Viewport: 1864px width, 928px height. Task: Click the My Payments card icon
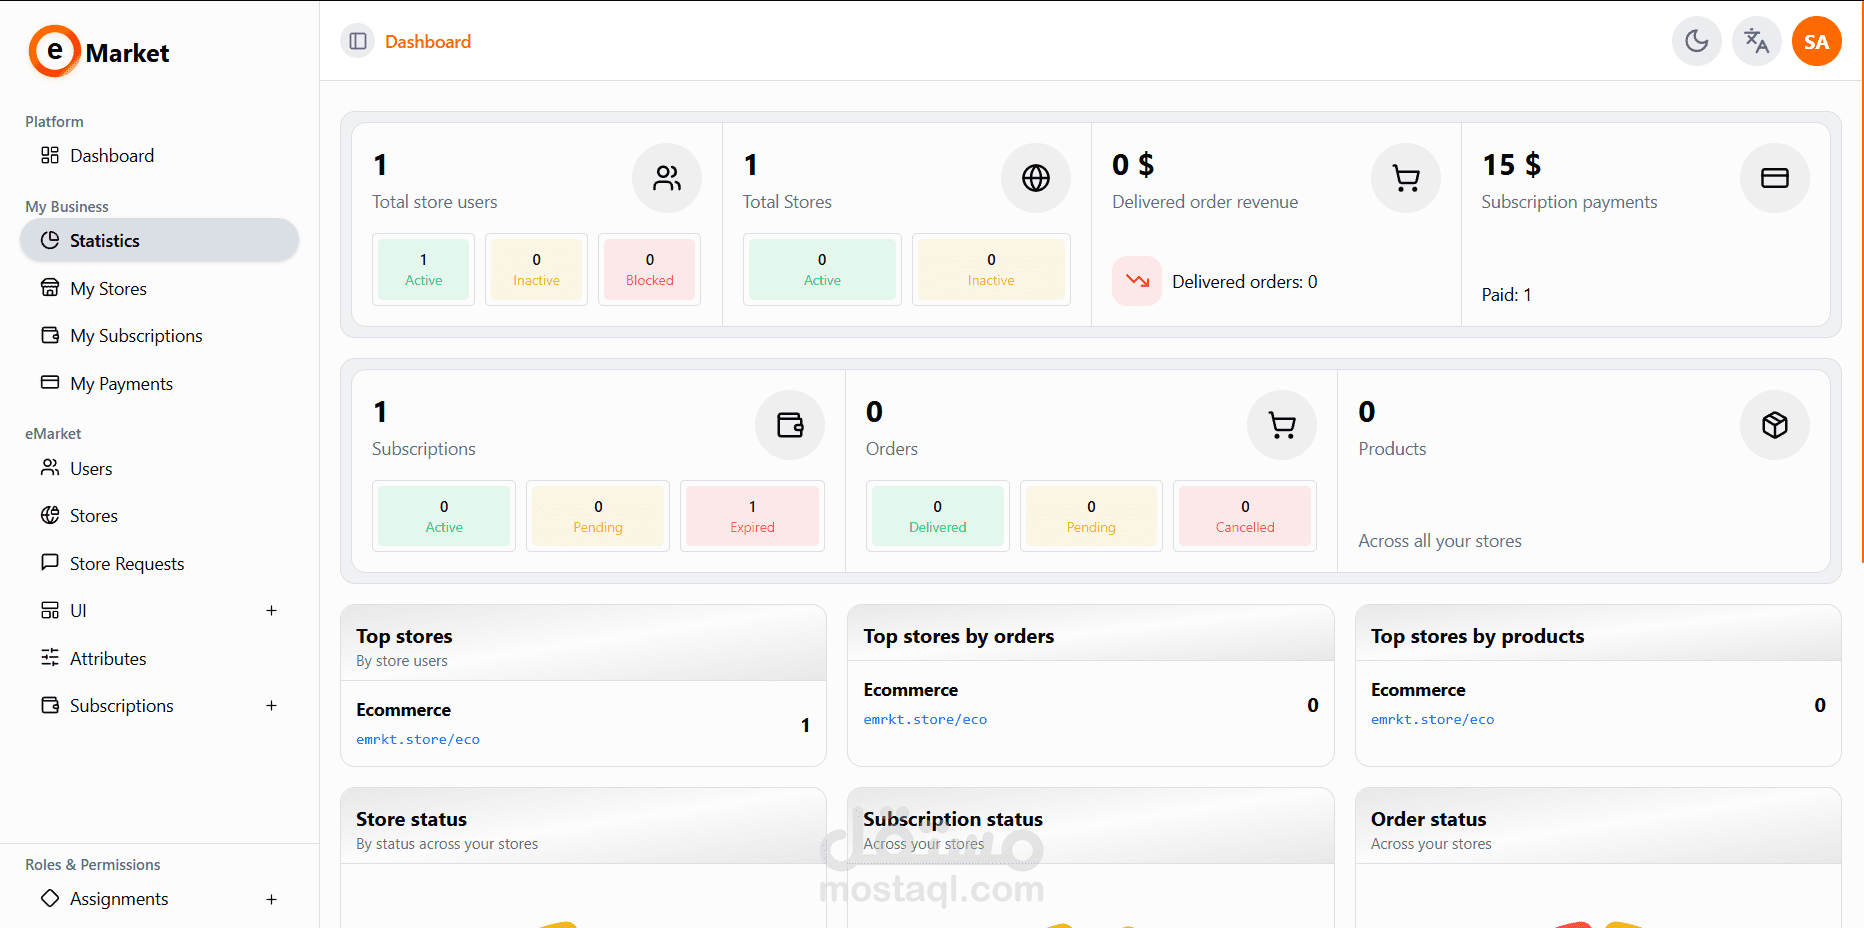click(50, 383)
